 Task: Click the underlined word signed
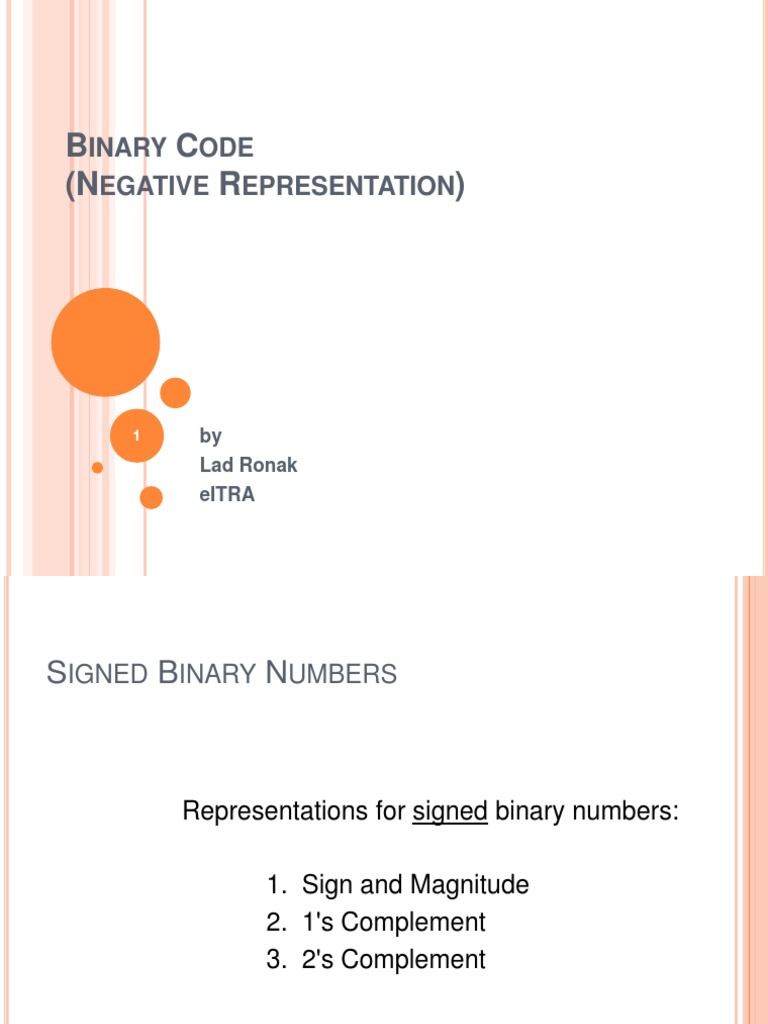[x=449, y=812]
